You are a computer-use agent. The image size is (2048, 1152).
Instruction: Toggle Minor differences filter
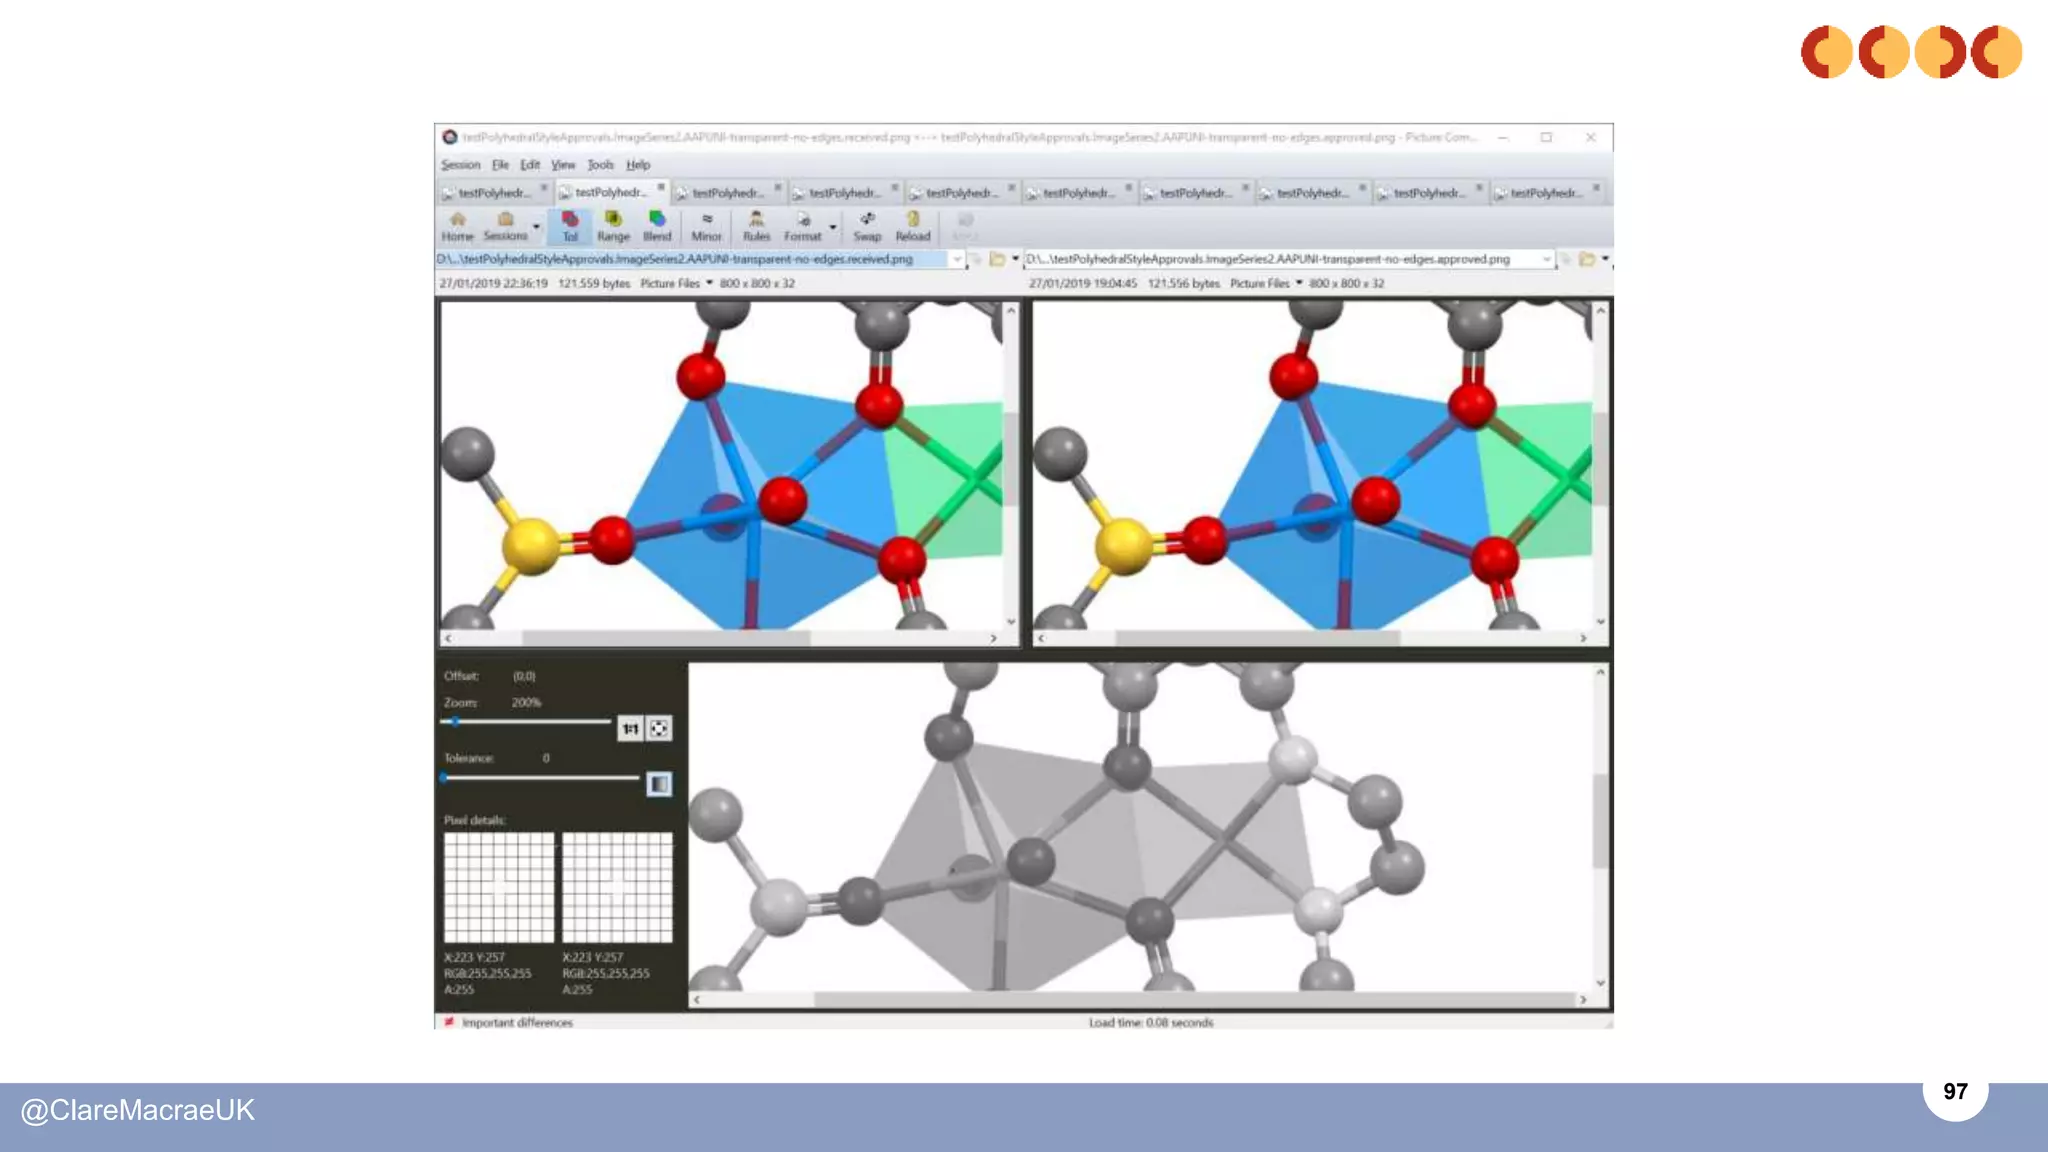tap(706, 226)
